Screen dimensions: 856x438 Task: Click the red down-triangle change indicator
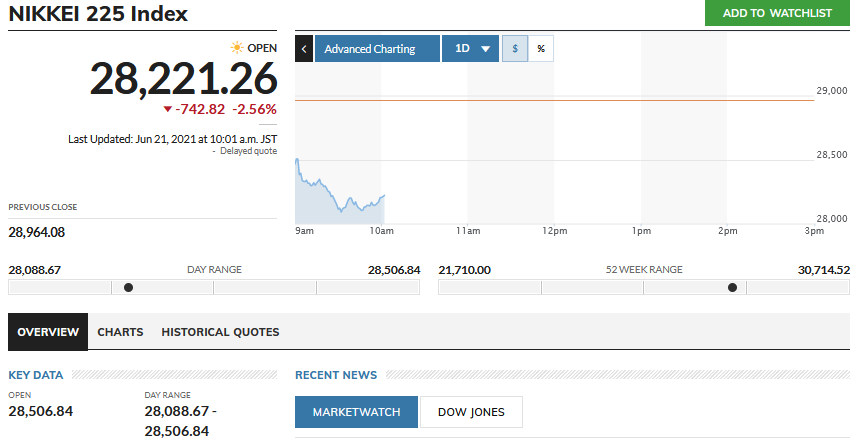click(168, 110)
